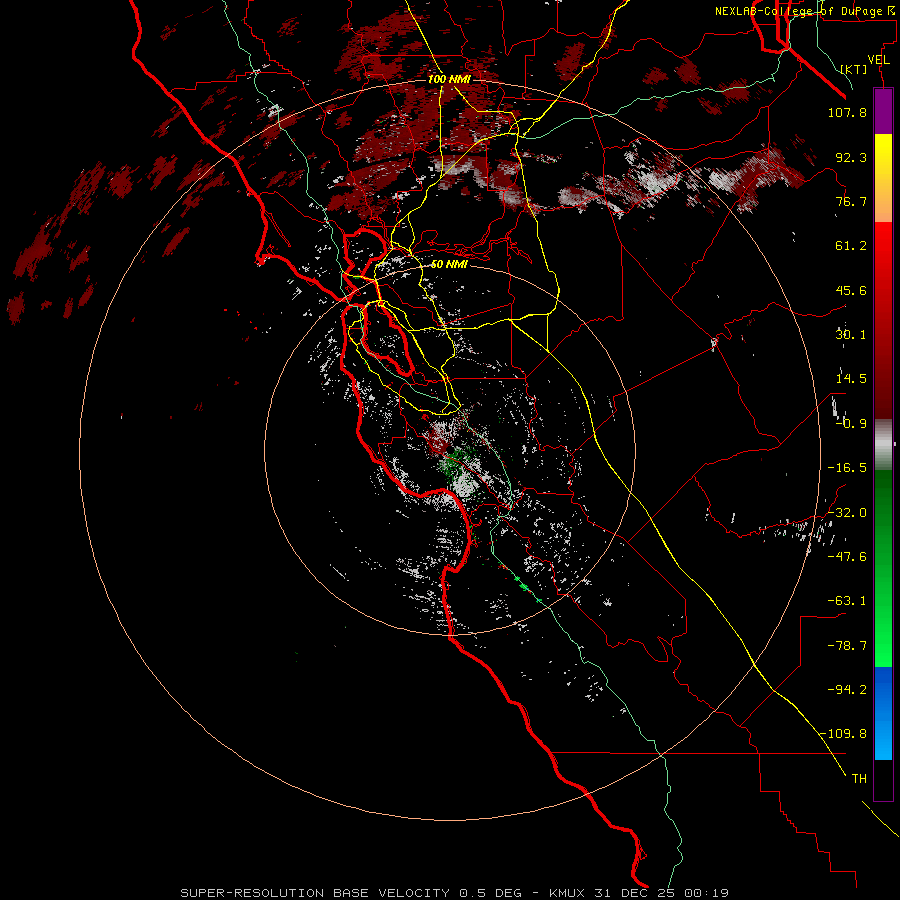Screen dimensions: 900x900
Task: Click the 30.1 velocity scale value
Action: [851, 335]
